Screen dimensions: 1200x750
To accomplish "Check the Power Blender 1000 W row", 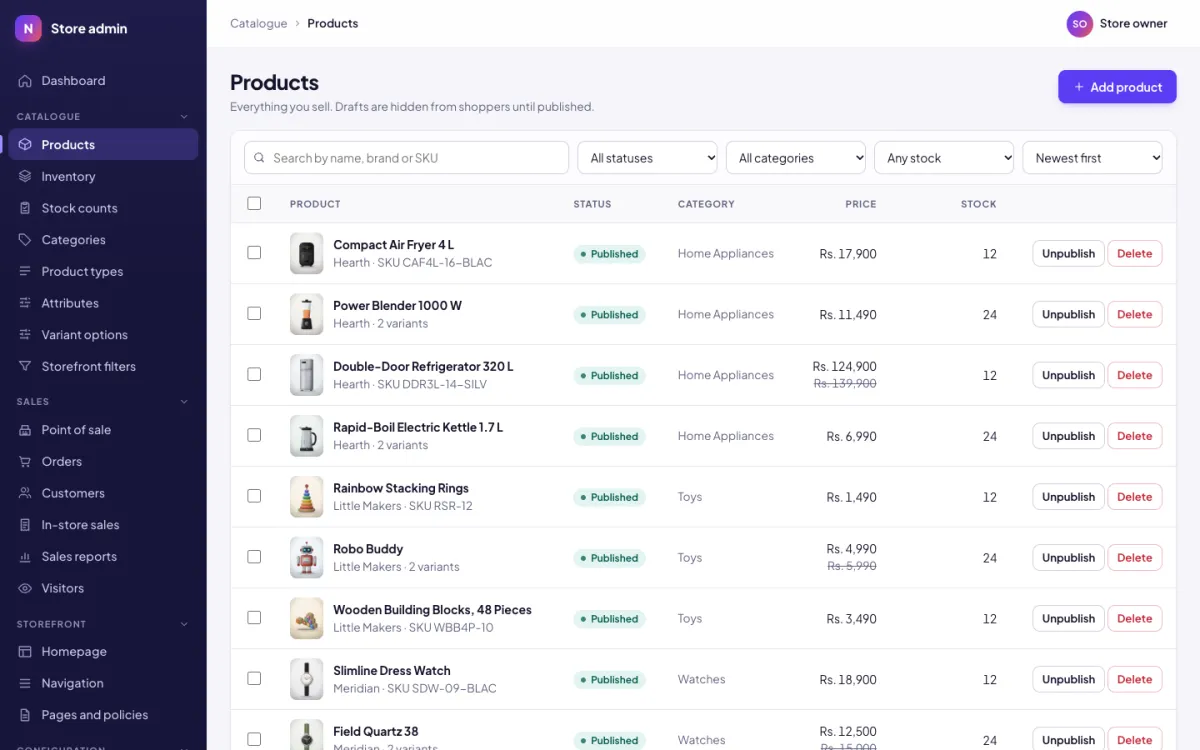I will coord(254,314).
